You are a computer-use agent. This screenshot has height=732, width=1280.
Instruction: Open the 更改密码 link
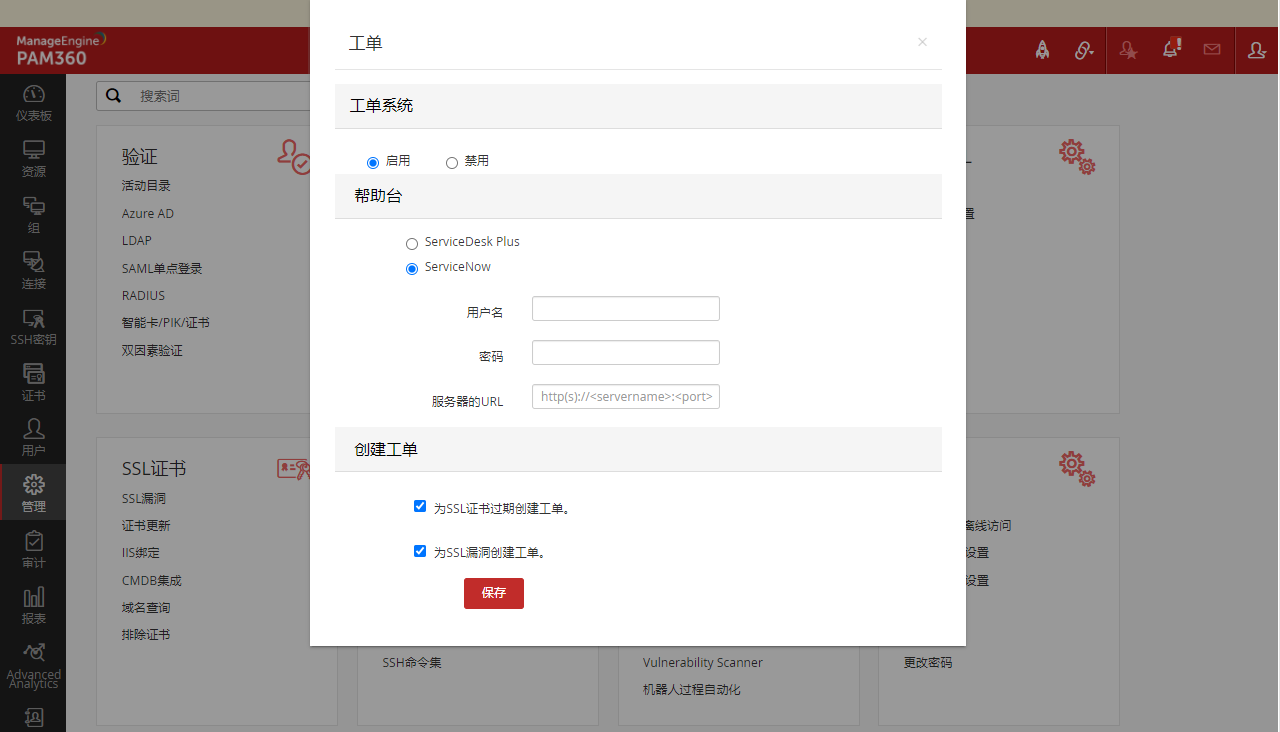click(x=928, y=663)
